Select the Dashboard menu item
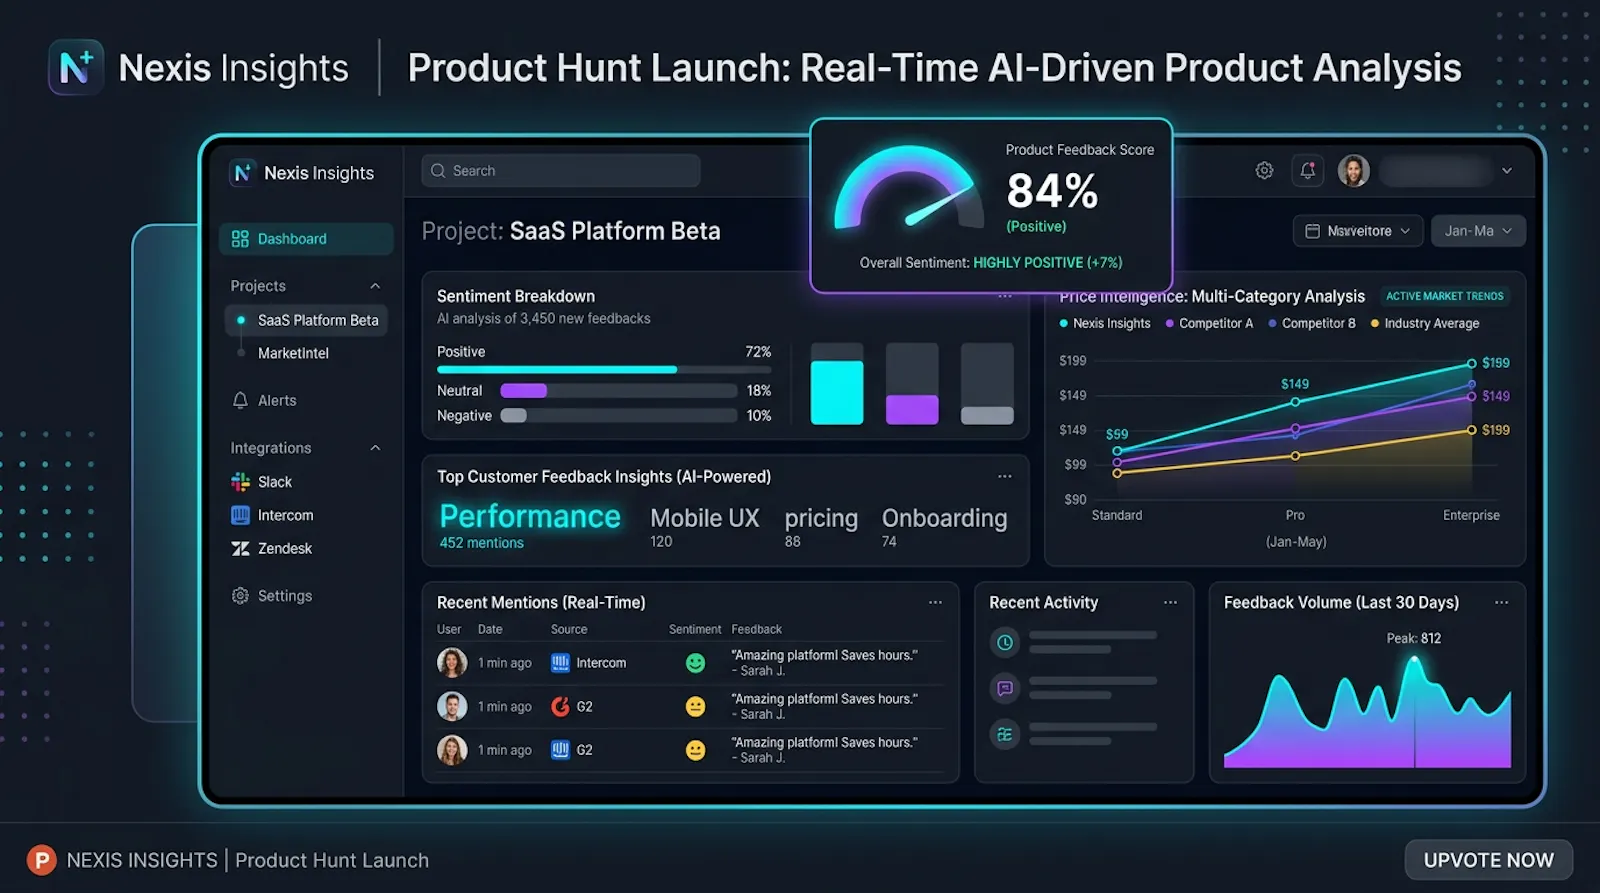Image resolution: width=1600 pixels, height=893 pixels. 306,239
